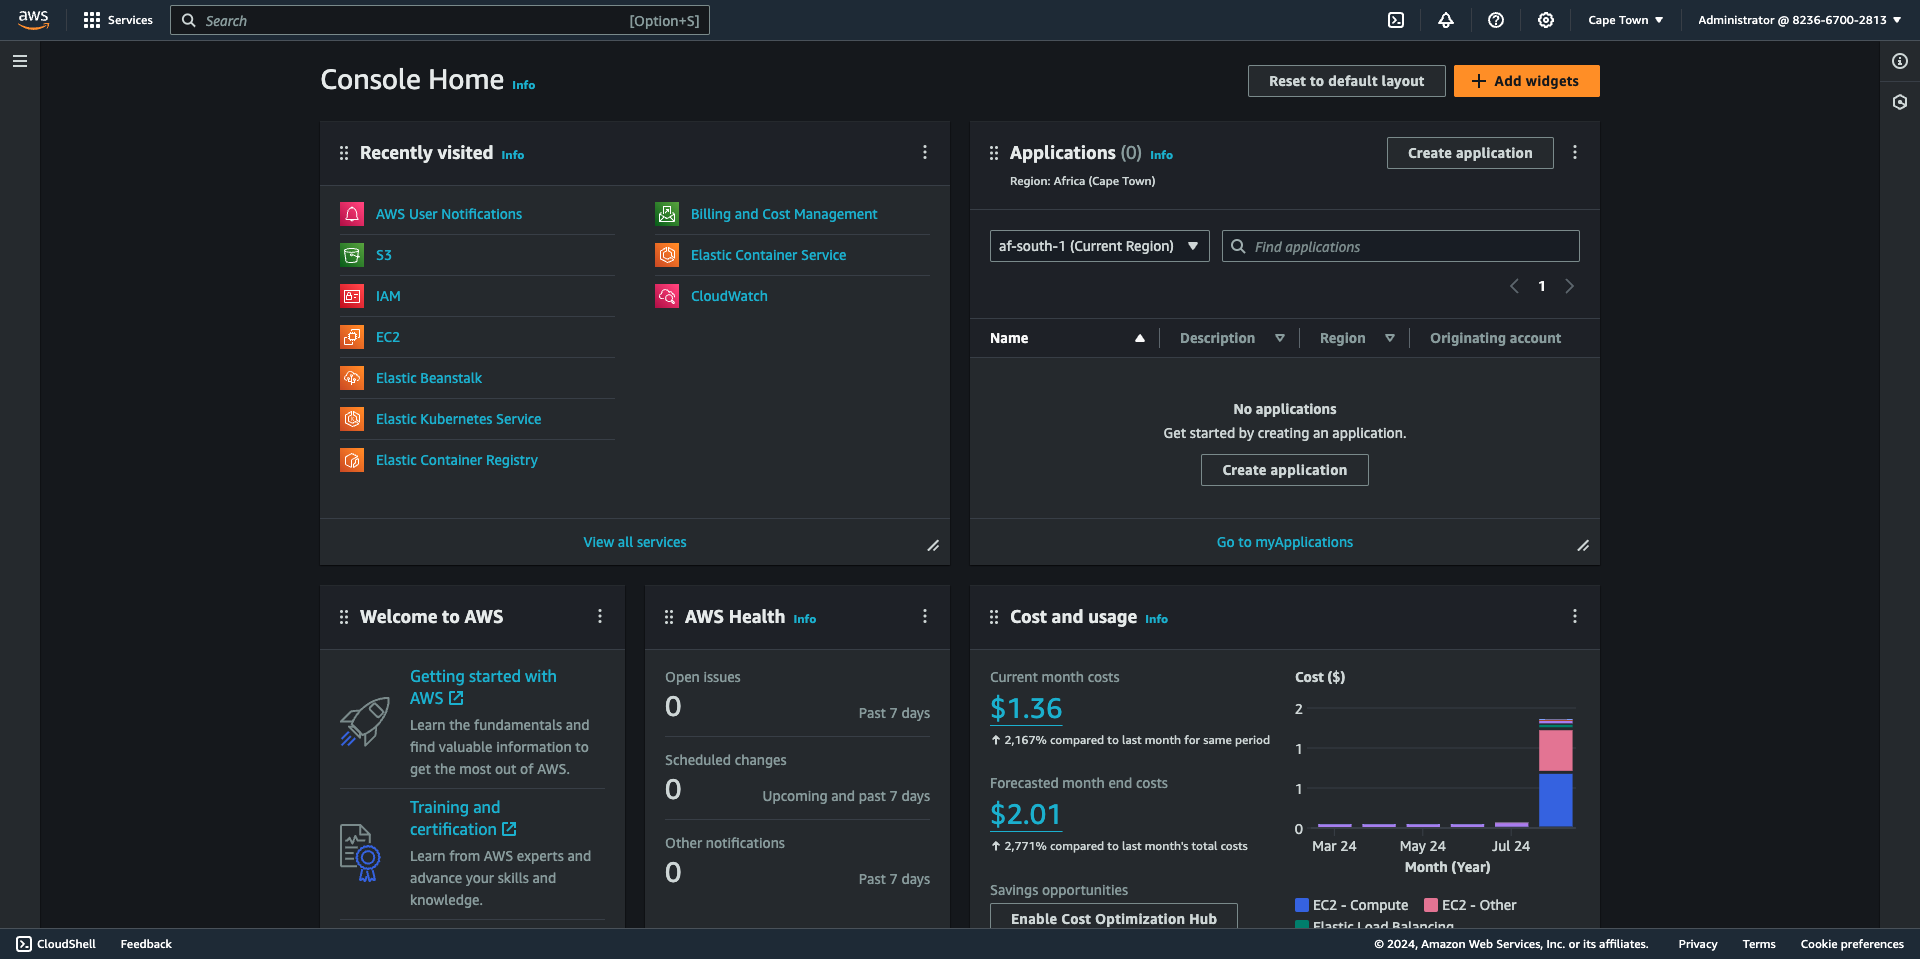Screen dimensions: 1920x959
Task: Click the AWS User Notifications service icon
Action: coord(352,214)
